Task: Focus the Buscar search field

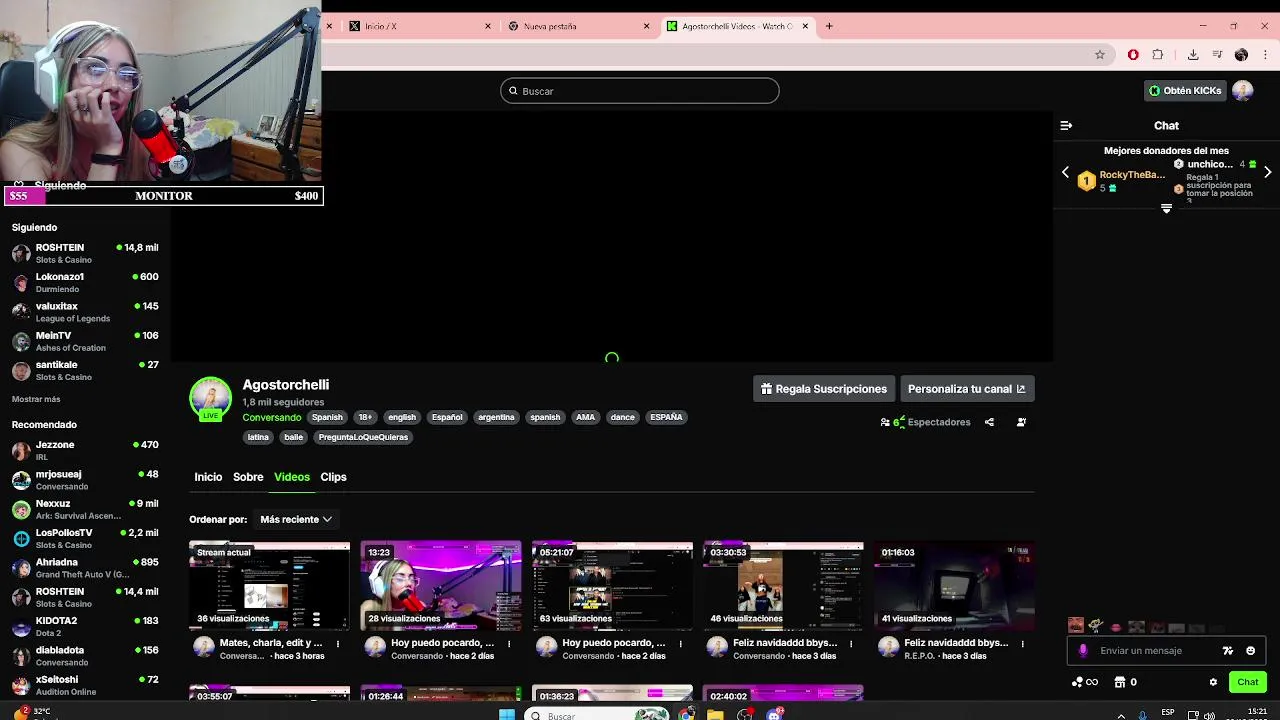Action: click(x=640, y=91)
